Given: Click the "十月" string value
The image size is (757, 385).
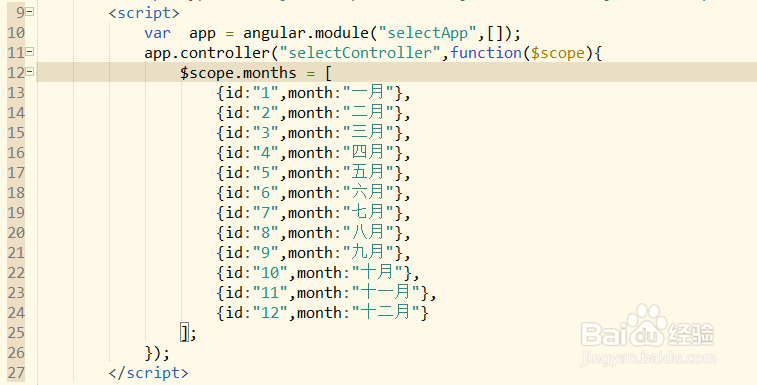Looking at the screenshot, I should coord(378,273).
